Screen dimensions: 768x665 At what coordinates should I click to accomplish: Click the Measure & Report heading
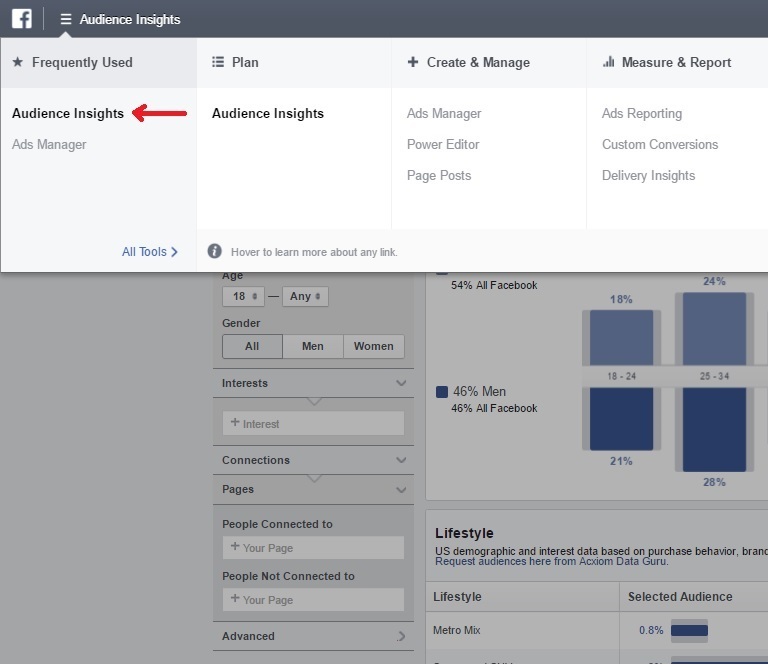tap(676, 62)
